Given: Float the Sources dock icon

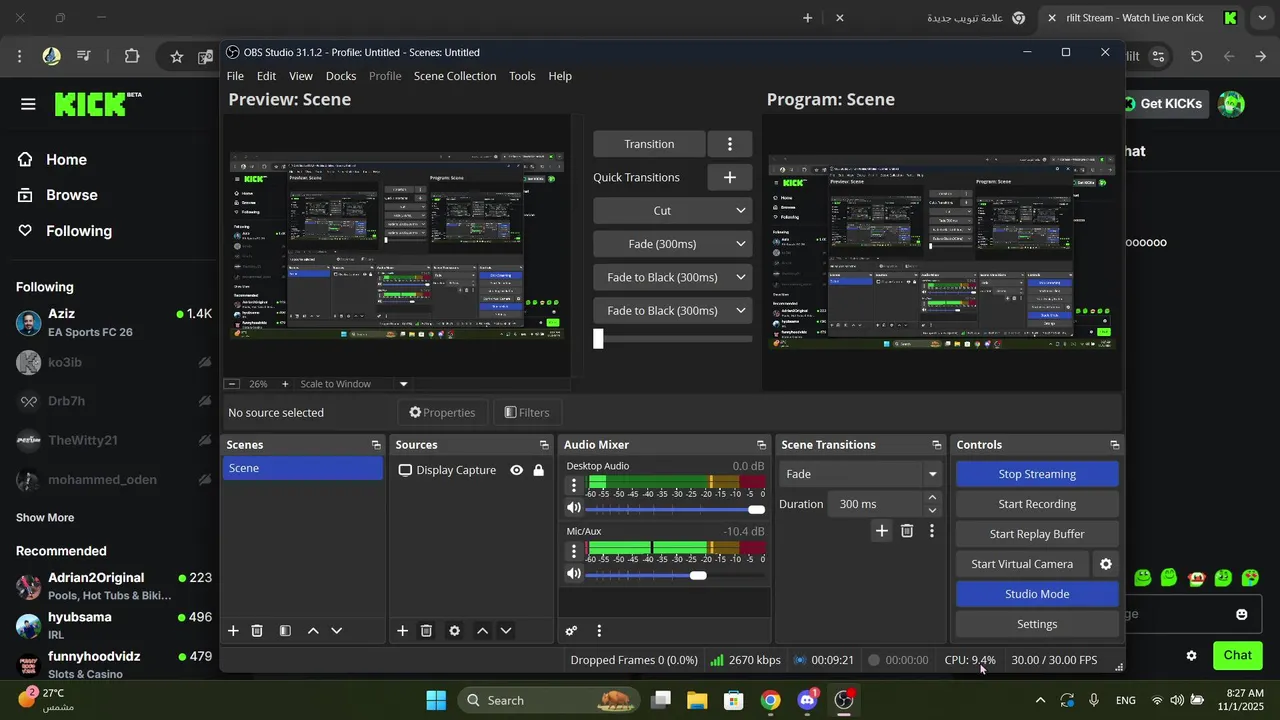Looking at the screenshot, I should click(x=544, y=445).
